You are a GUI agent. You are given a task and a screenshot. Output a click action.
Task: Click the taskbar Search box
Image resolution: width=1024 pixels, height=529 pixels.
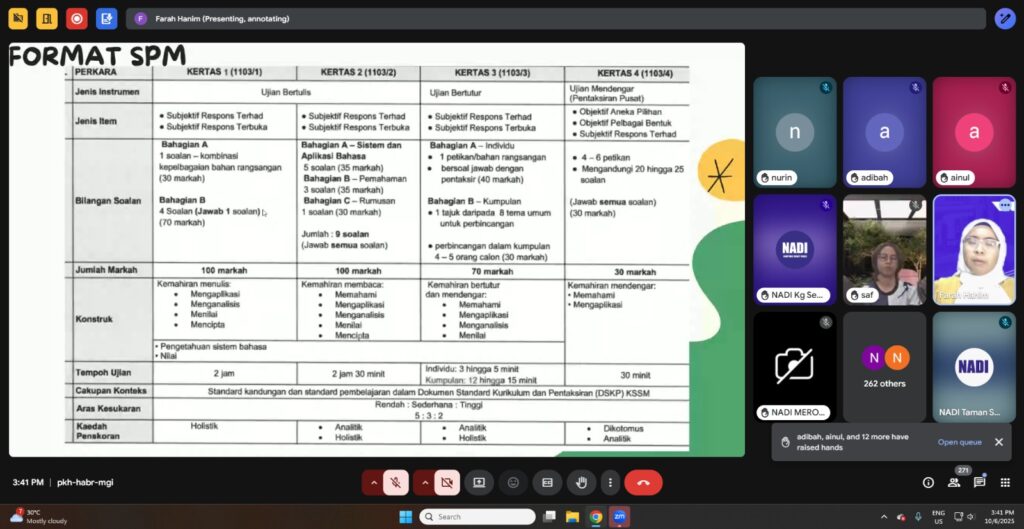[477, 517]
